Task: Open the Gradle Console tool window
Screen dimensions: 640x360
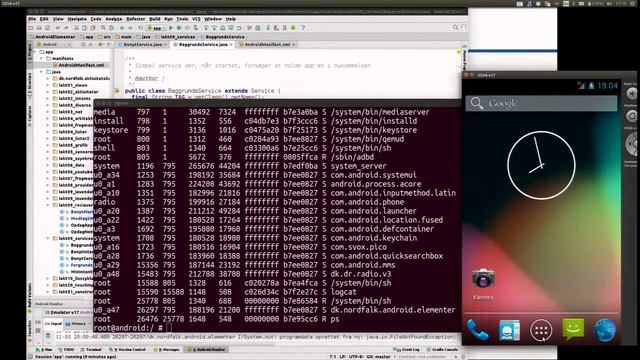Action: pos(442,350)
